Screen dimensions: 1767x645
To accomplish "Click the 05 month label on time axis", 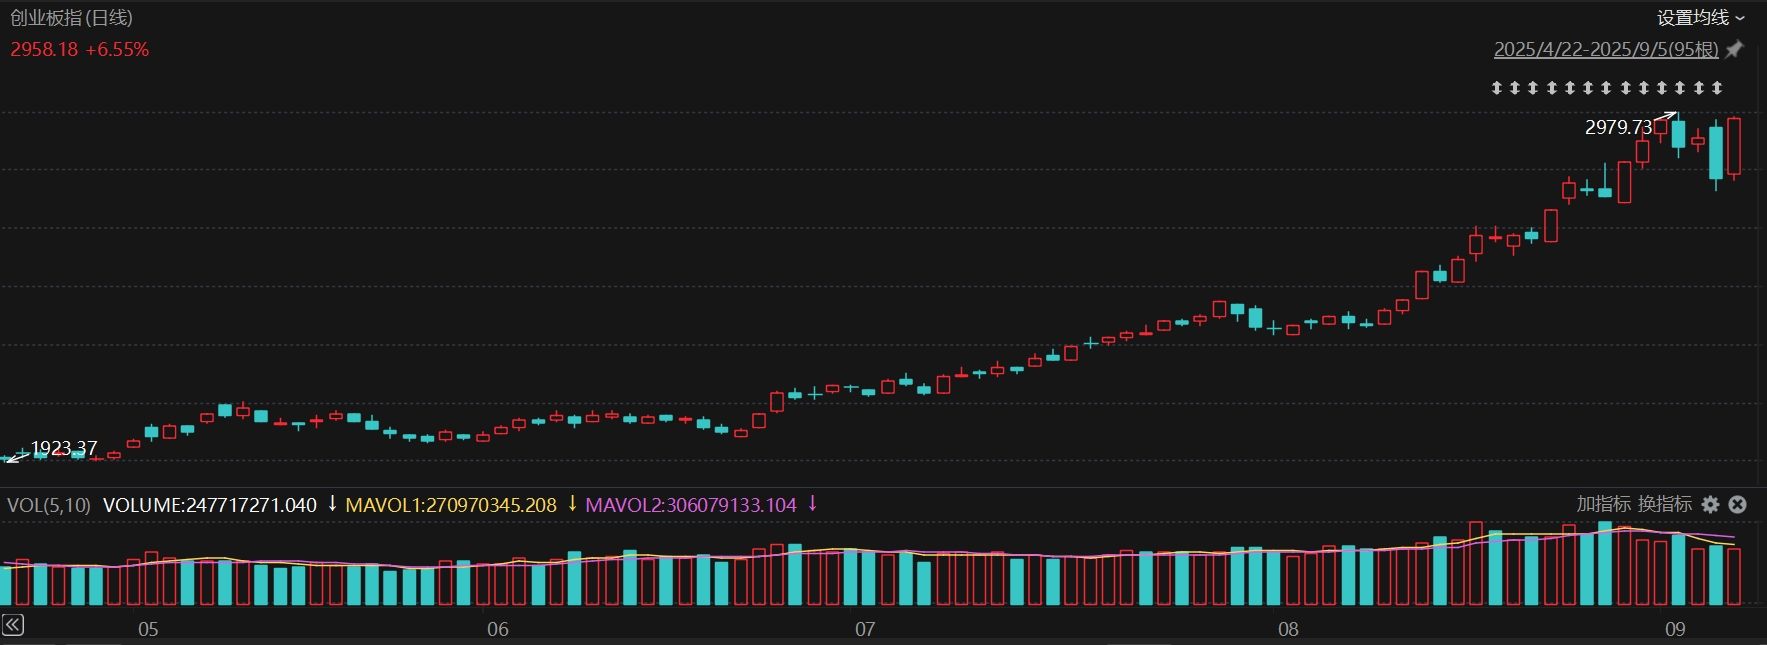I will pyautogui.click(x=148, y=629).
